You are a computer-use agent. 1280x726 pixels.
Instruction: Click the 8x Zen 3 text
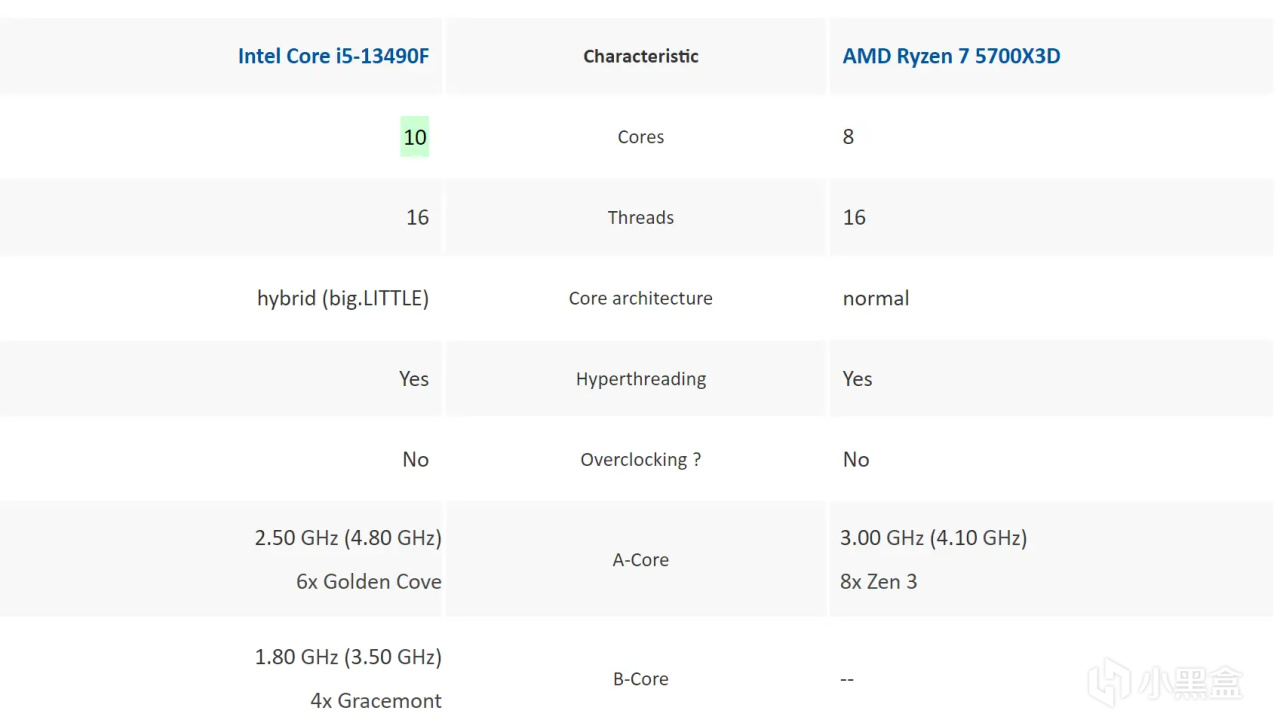click(x=878, y=582)
